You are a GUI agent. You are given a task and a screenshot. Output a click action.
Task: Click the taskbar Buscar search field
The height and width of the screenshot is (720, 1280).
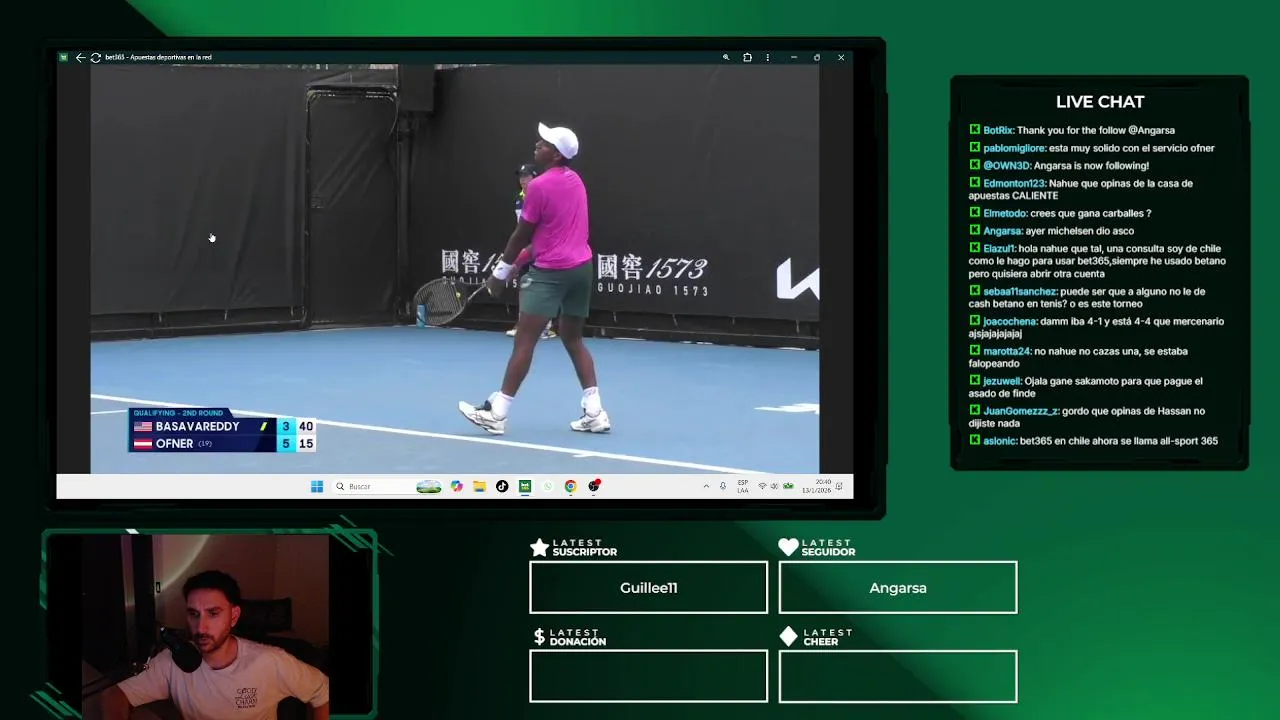[x=388, y=486]
